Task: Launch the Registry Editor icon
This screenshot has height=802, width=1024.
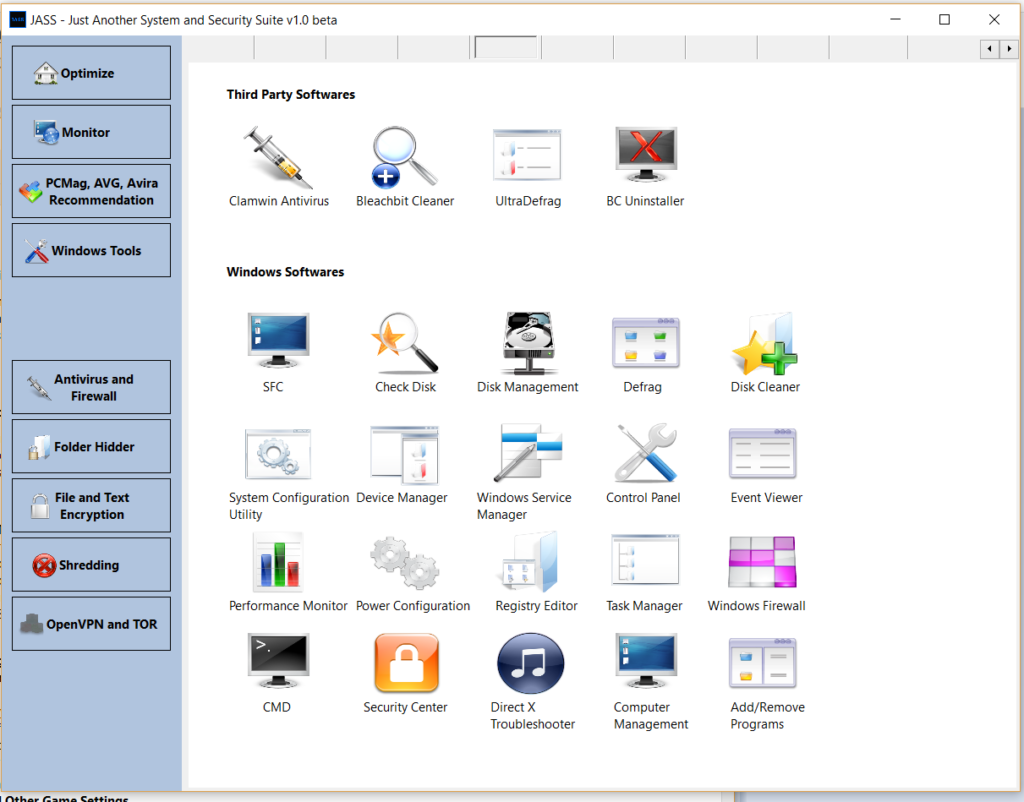Action: tap(530, 562)
